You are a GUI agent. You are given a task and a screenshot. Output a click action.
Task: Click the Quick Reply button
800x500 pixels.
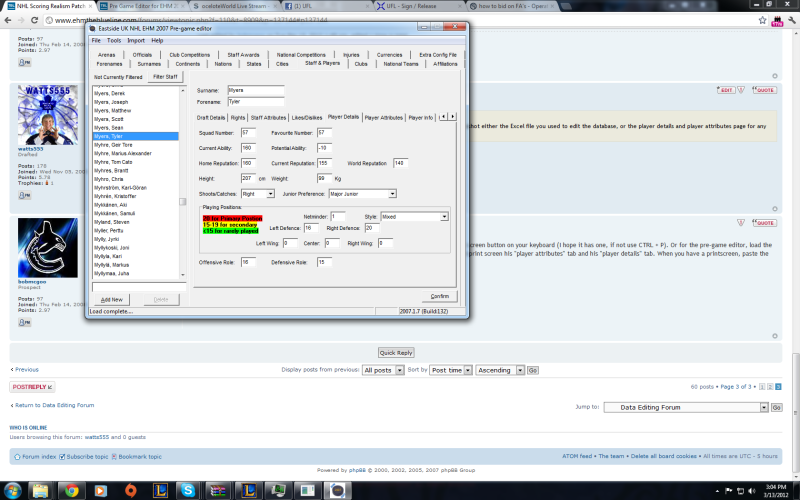[396, 353]
